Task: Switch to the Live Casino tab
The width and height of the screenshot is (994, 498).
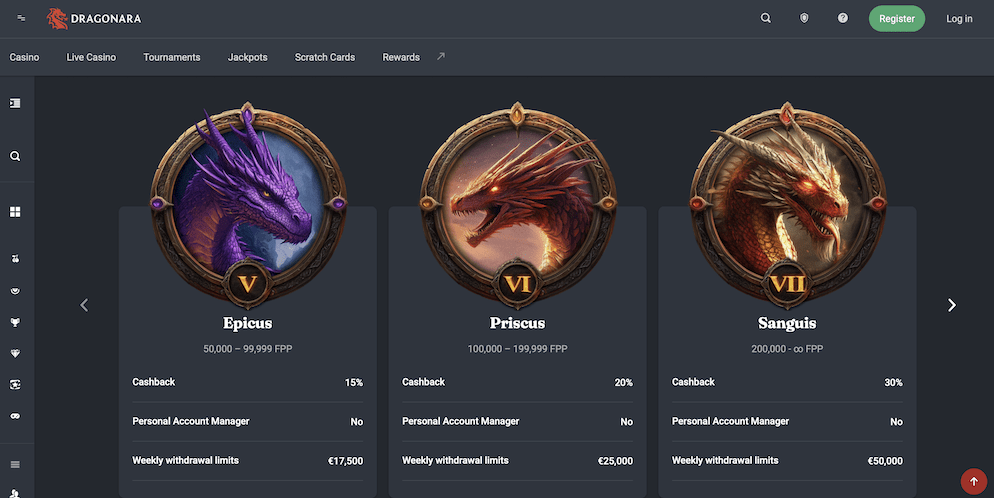Action: point(91,57)
